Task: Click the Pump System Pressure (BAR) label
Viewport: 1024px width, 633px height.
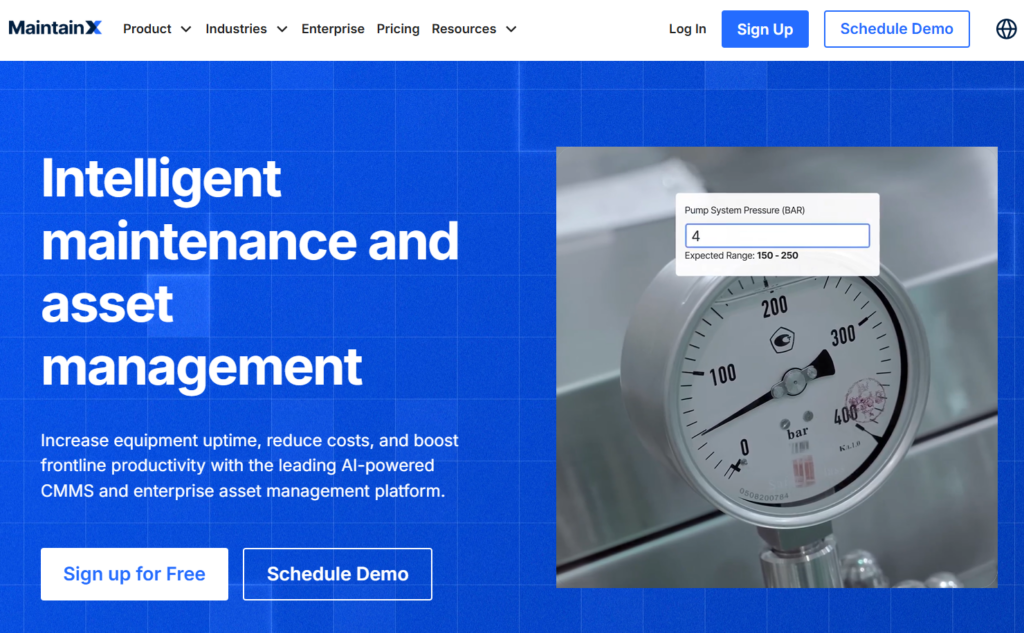Action: pos(744,210)
